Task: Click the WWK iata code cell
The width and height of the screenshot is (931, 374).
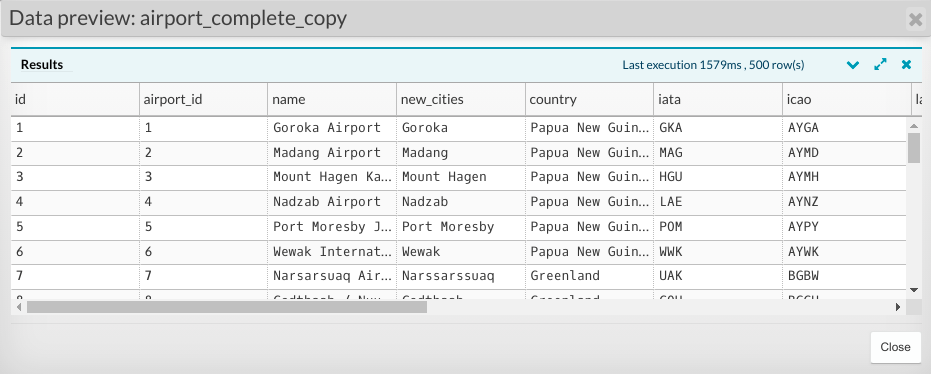Action: (718, 252)
